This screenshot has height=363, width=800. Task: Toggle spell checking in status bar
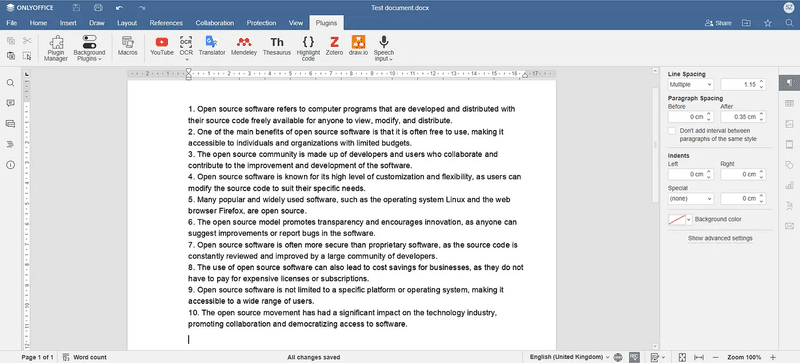[634, 357]
